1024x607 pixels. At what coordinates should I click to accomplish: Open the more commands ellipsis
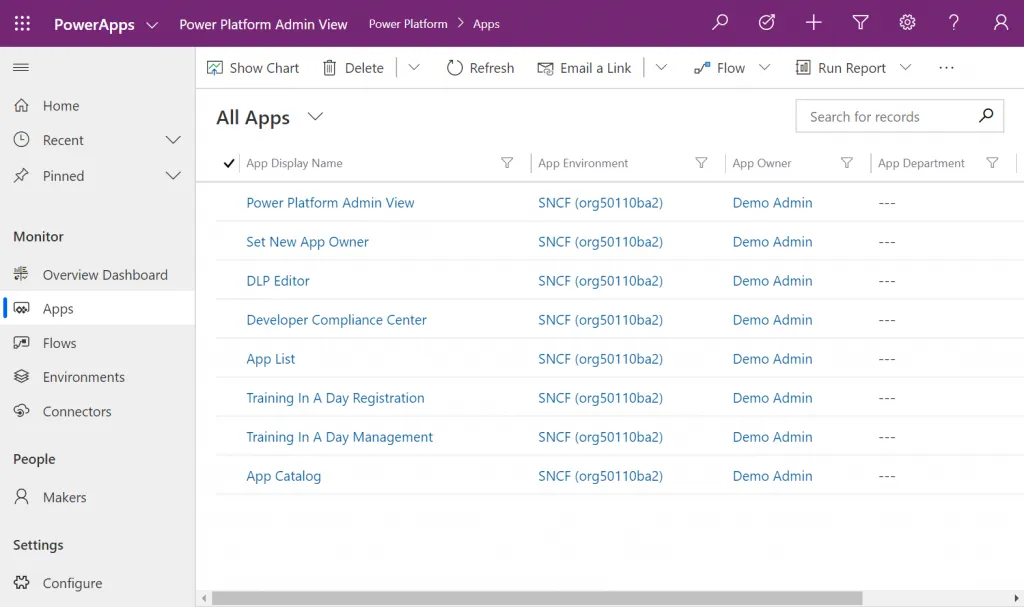pyautogui.click(x=946, y=68)
